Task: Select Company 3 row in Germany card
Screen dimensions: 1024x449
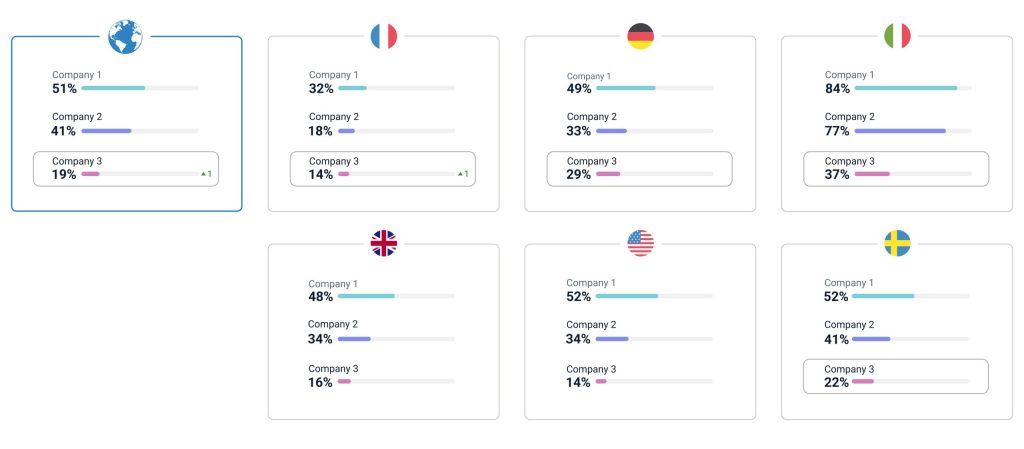Action: (639, 168)
